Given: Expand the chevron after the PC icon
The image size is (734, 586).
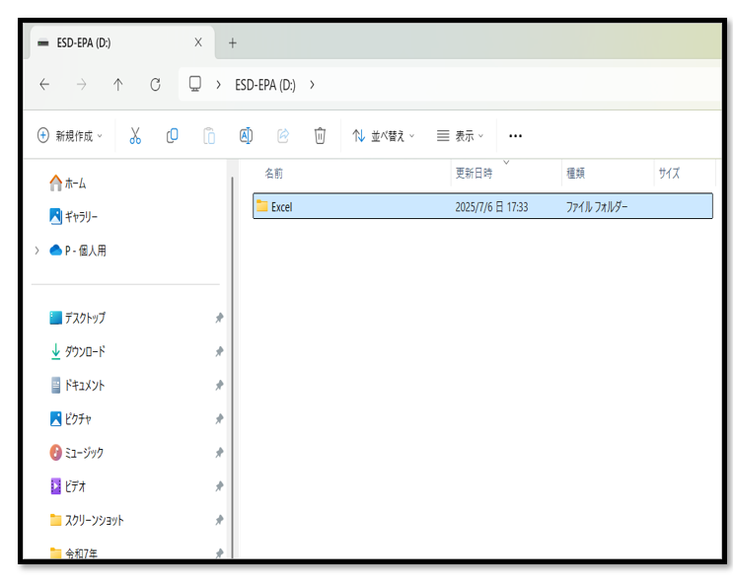Looking at the screenshot, I should point(219,85).
